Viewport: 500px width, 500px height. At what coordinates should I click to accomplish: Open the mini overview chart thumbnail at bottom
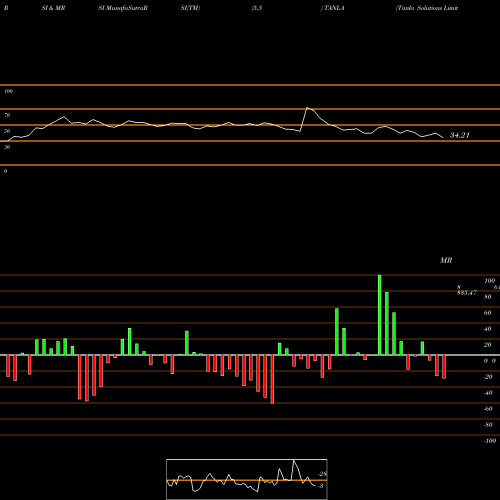click(x=247, y=479)
